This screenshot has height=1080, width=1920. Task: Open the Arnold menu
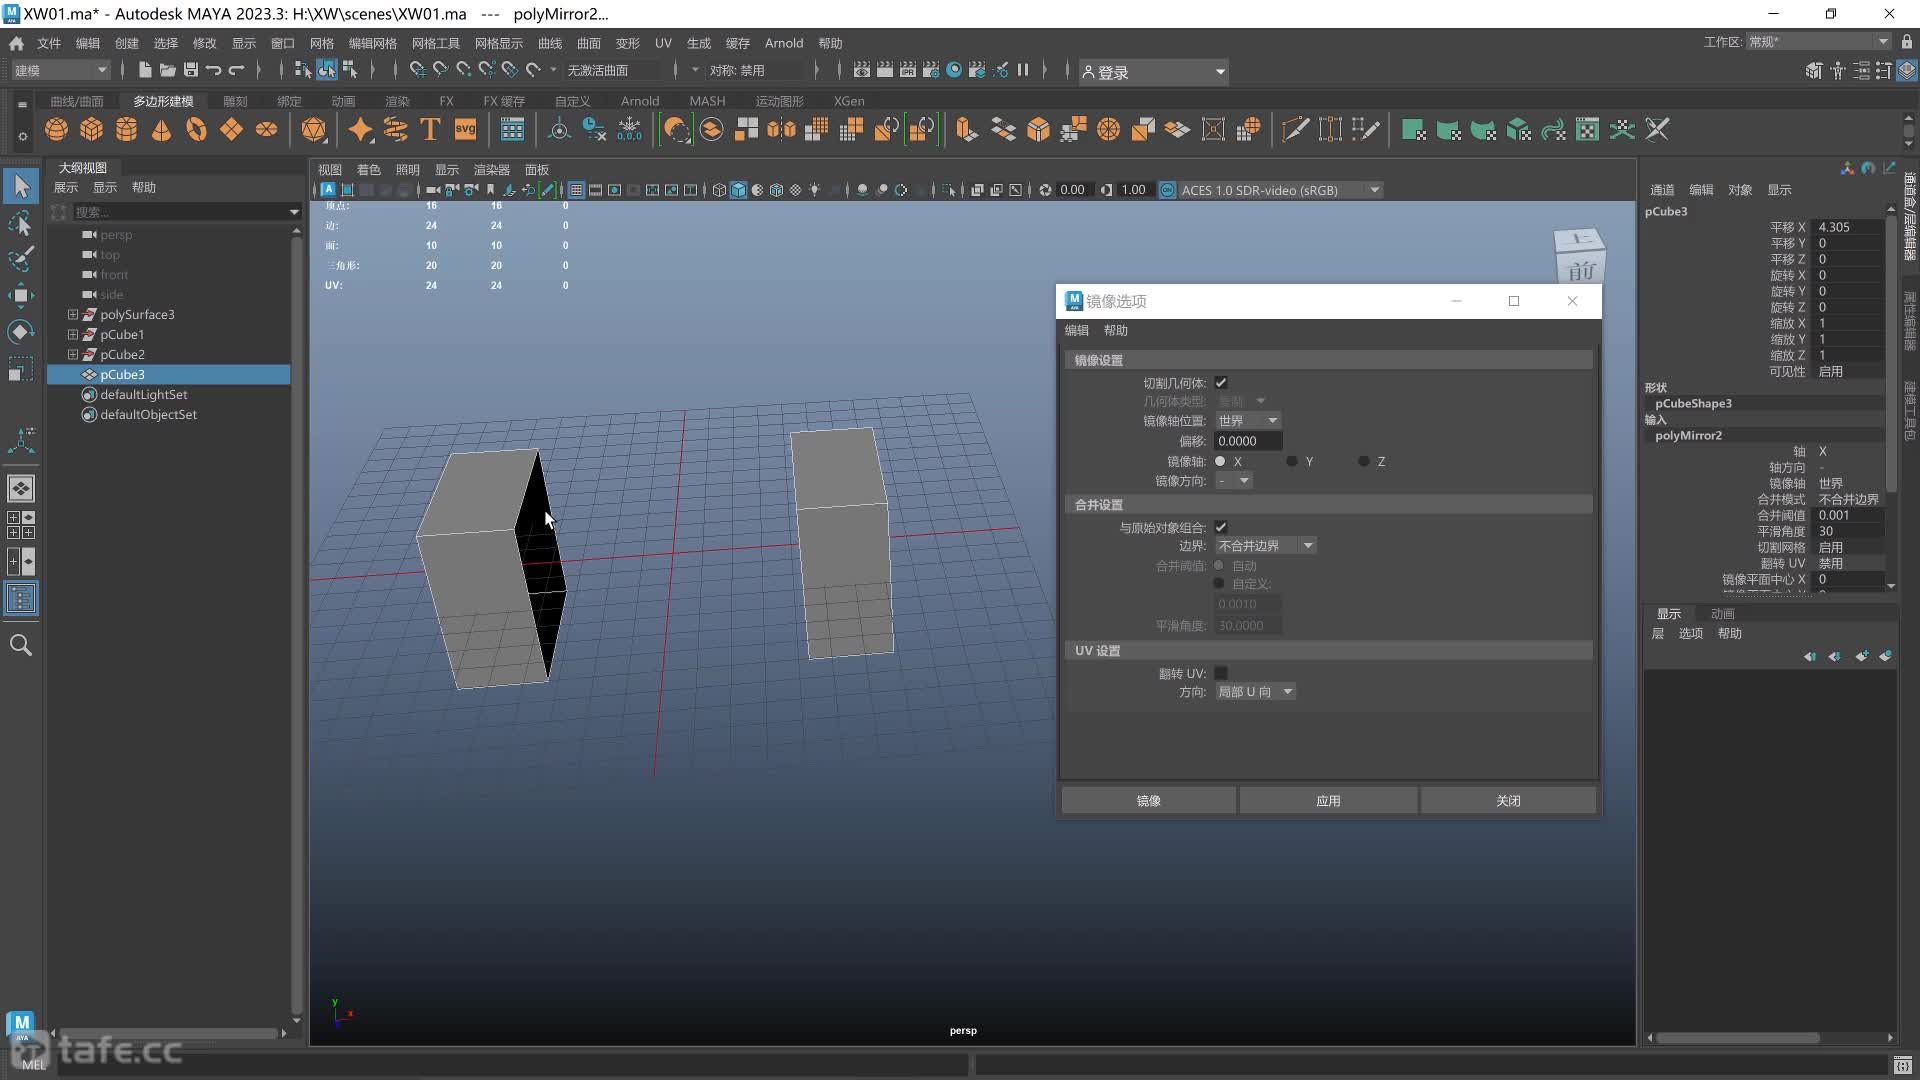(783, 43)
